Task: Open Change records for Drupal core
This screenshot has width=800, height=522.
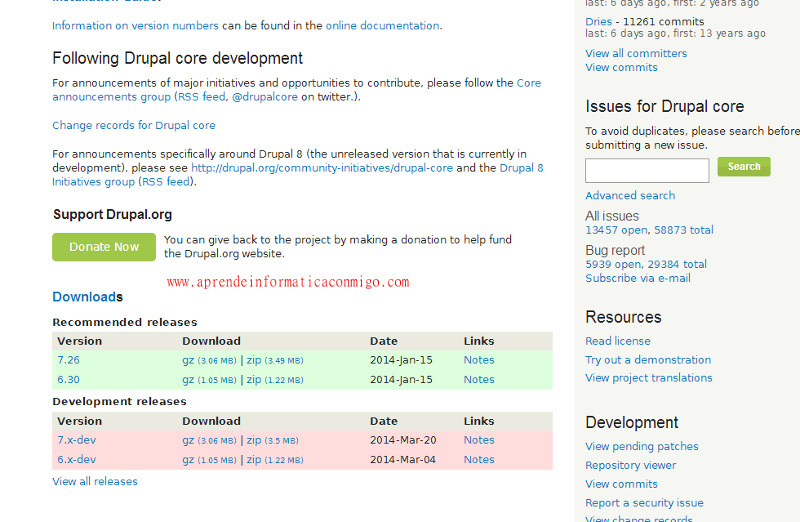Action: click(134, 126)
